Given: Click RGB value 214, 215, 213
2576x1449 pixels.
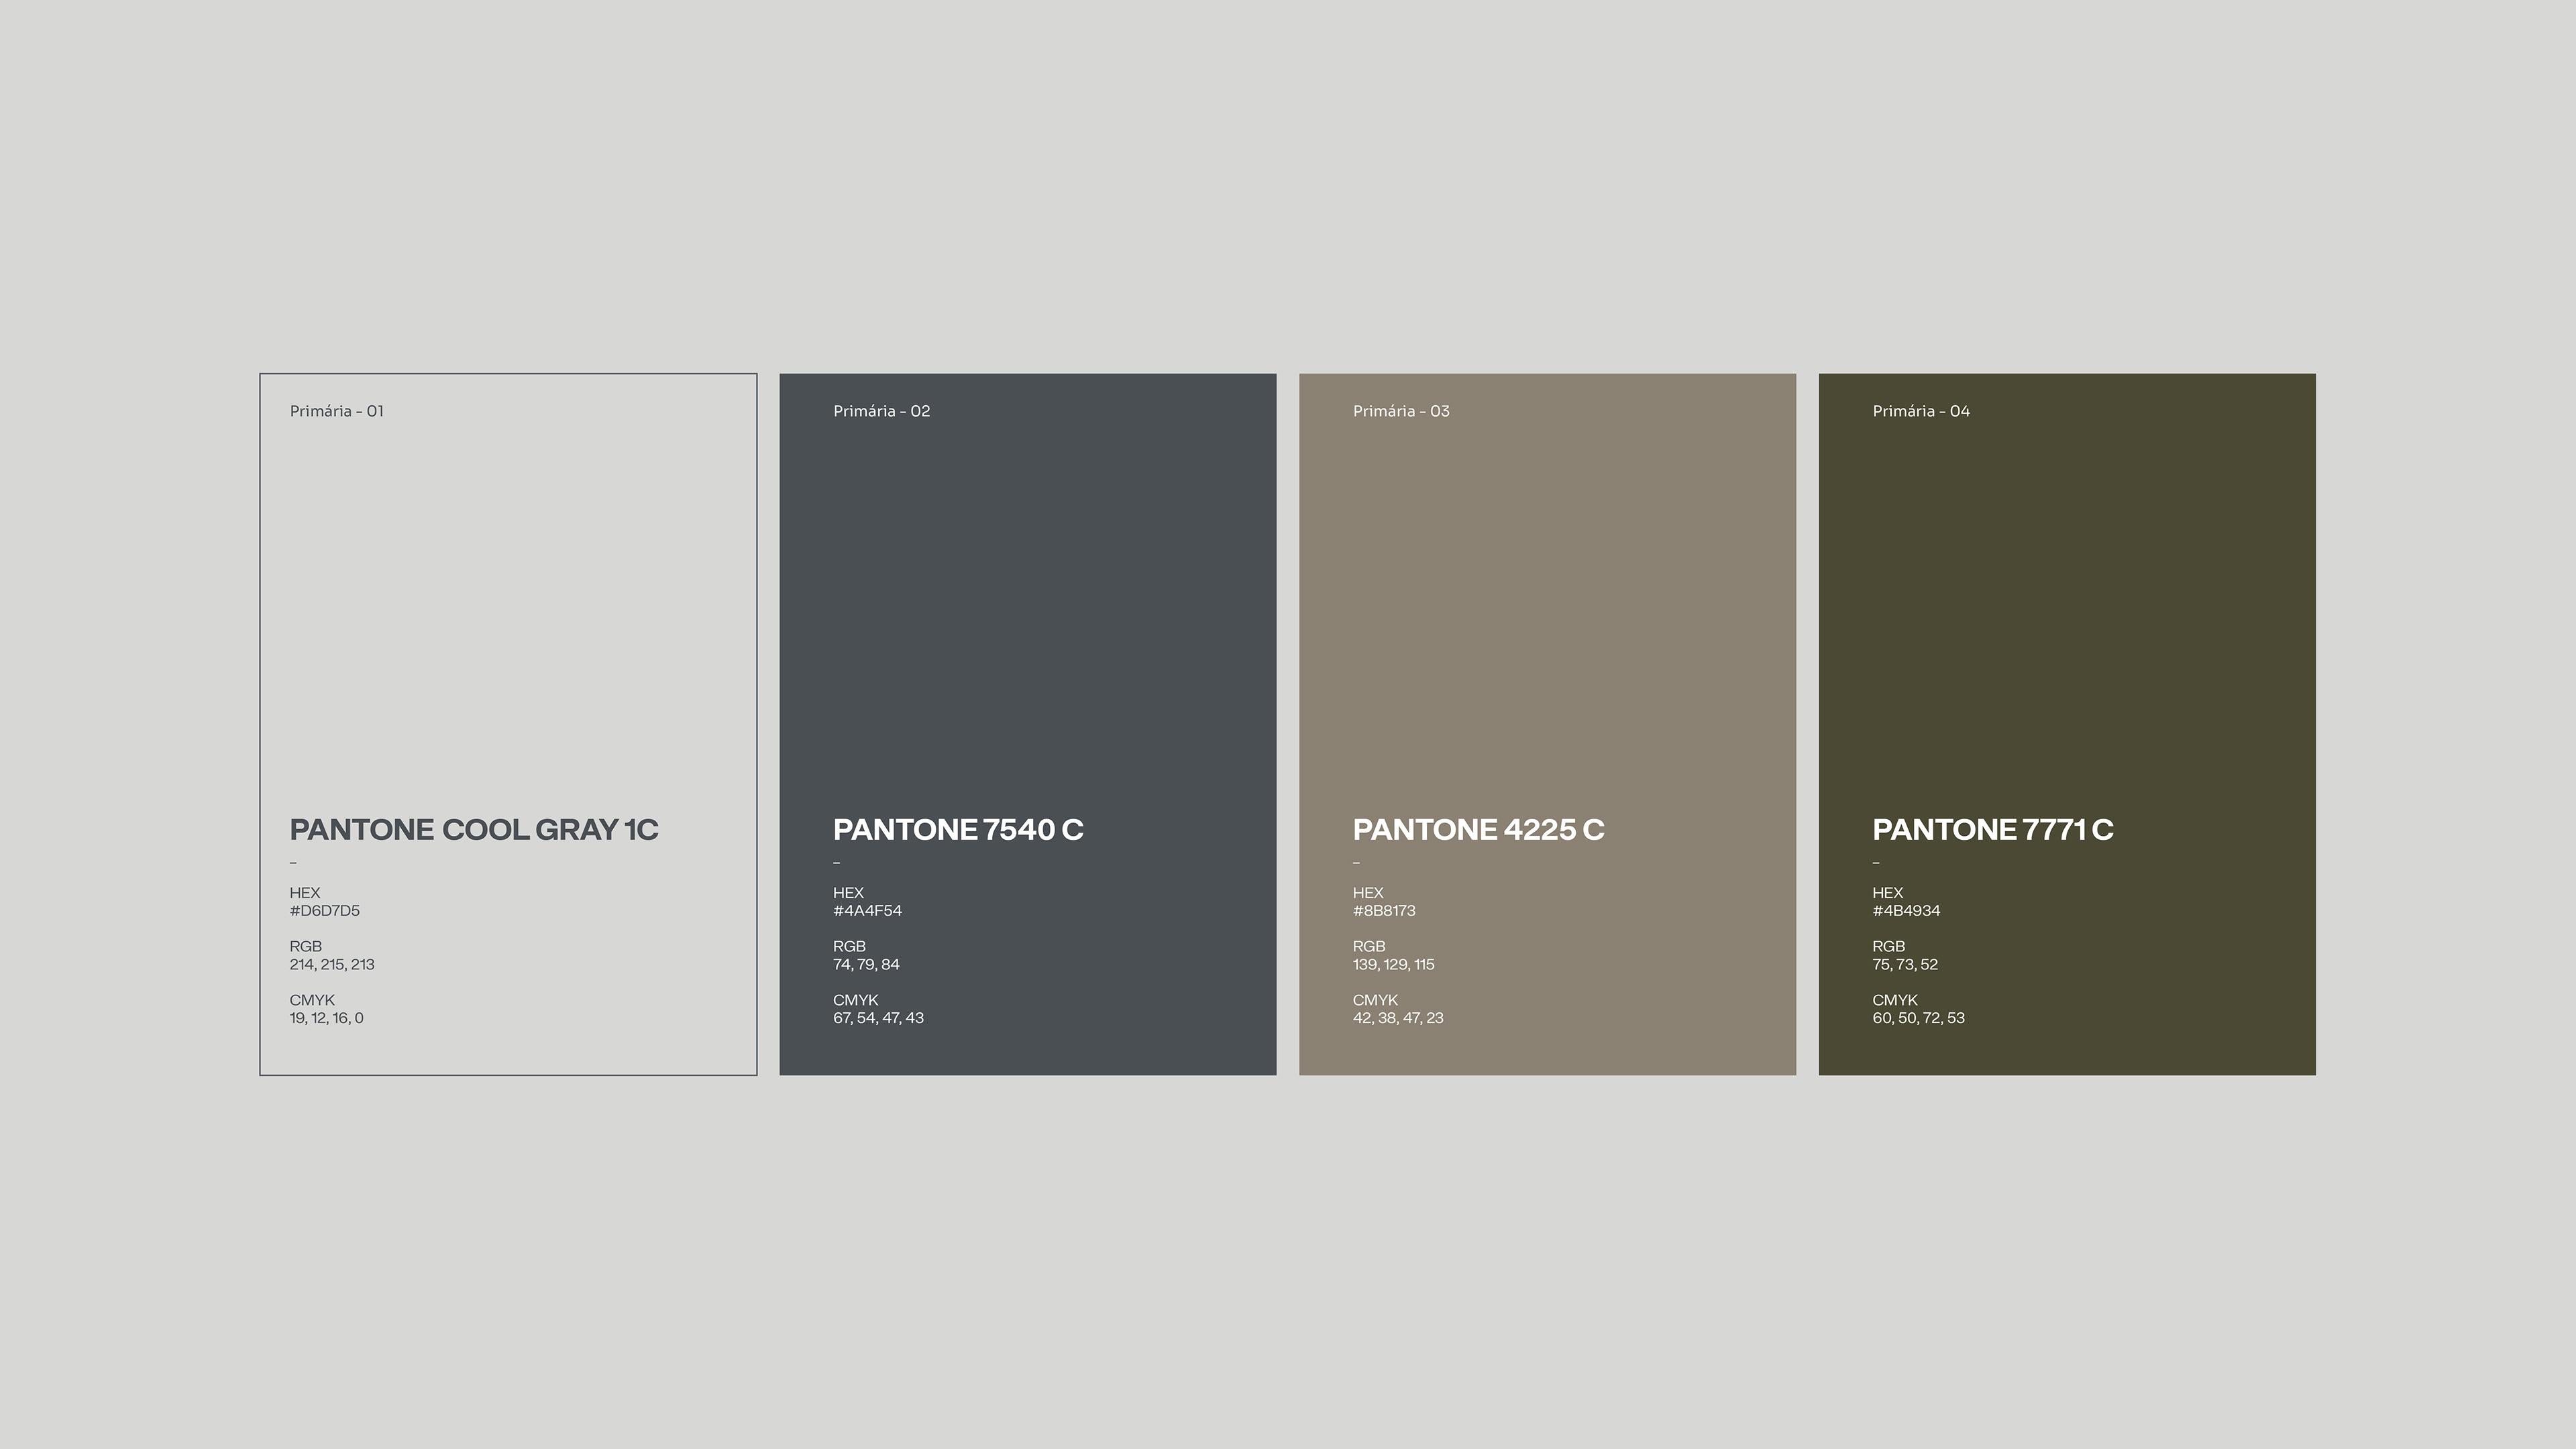Looking at the screenshot, I should [332, 965].
